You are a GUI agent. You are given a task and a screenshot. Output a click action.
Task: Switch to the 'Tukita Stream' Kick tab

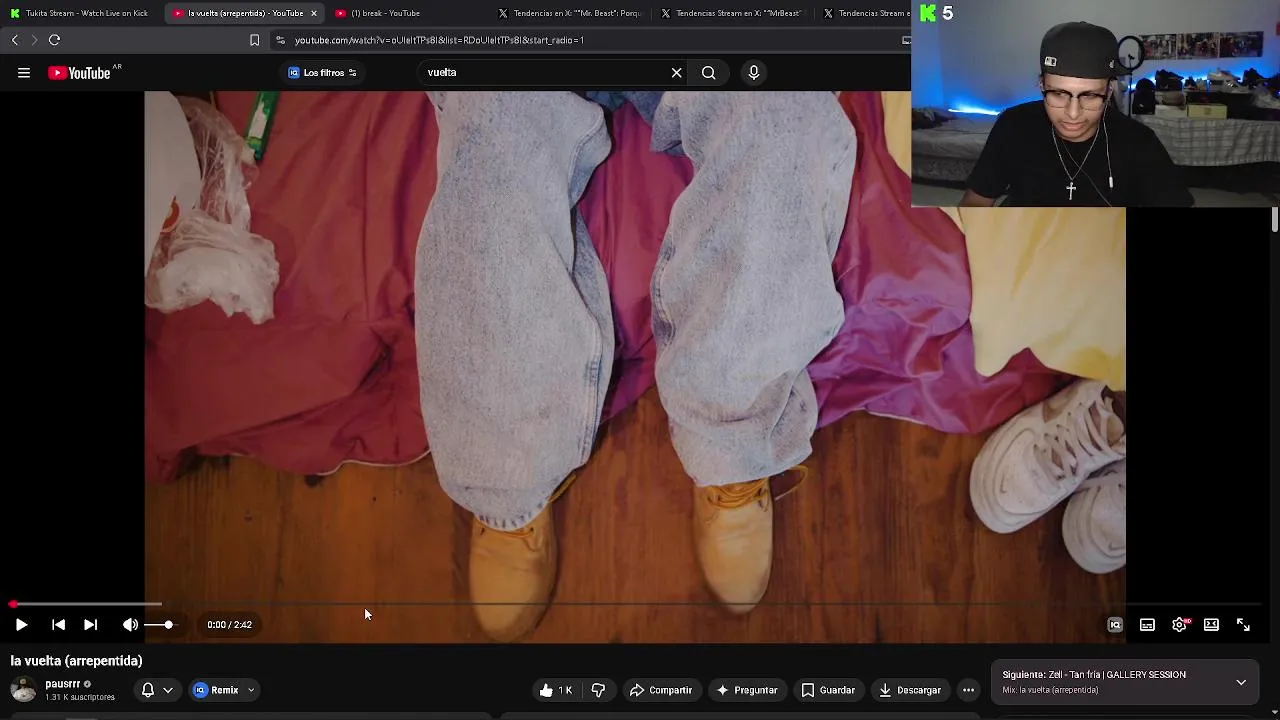pyautogui.click(x=80, y=13)
